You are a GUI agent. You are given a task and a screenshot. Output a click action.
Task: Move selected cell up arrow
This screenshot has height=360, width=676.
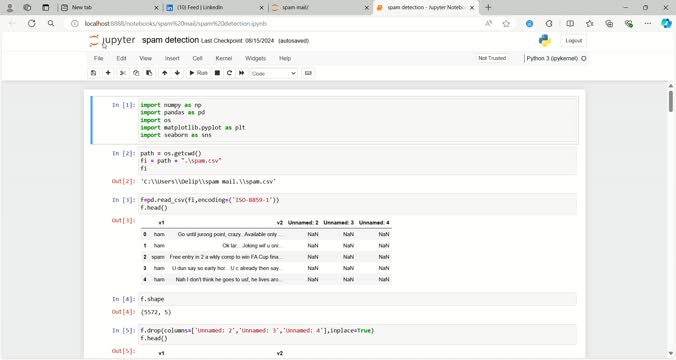point(165,73)
